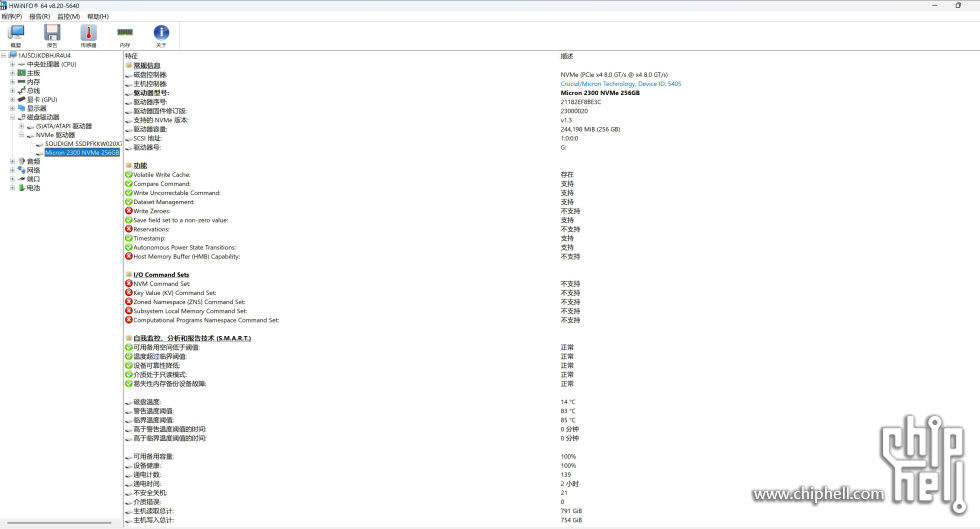Click the 不安全关机 row label
Viewport: 980px width, 529px height.
click(x=150, y=493)
